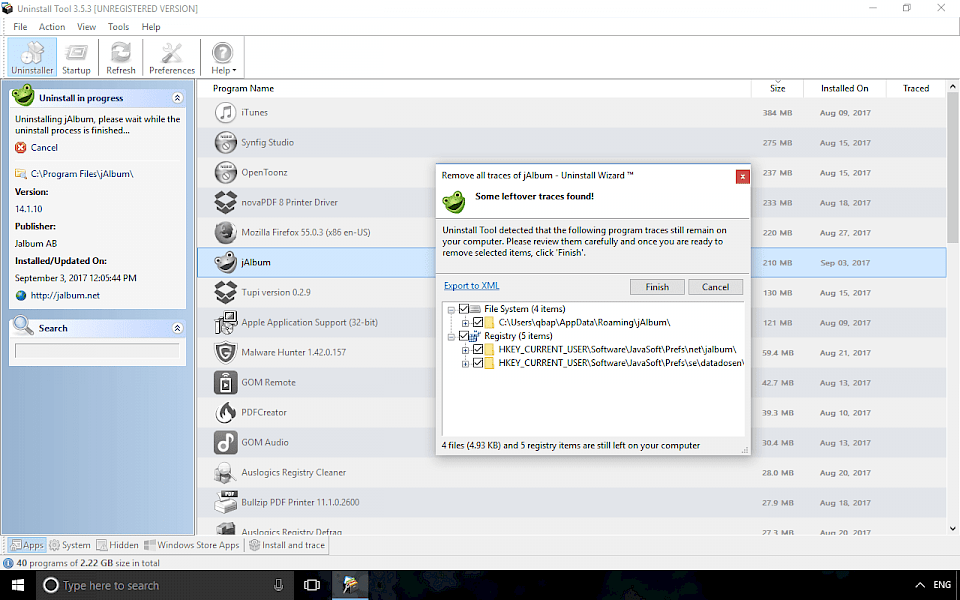Show hidden system tray icons
960x600 pixels.
(920, 585)
